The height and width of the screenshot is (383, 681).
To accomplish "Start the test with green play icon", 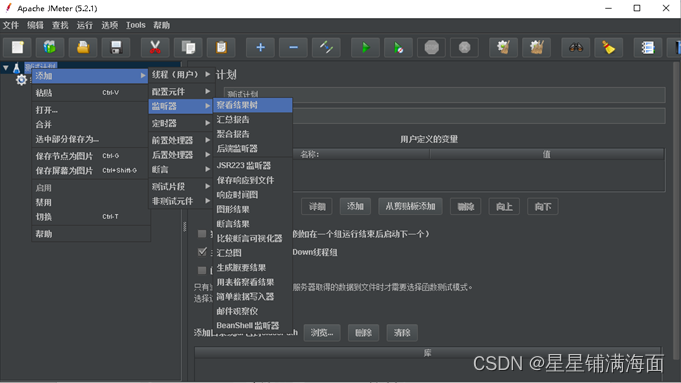I will click(x=365, y=47).
